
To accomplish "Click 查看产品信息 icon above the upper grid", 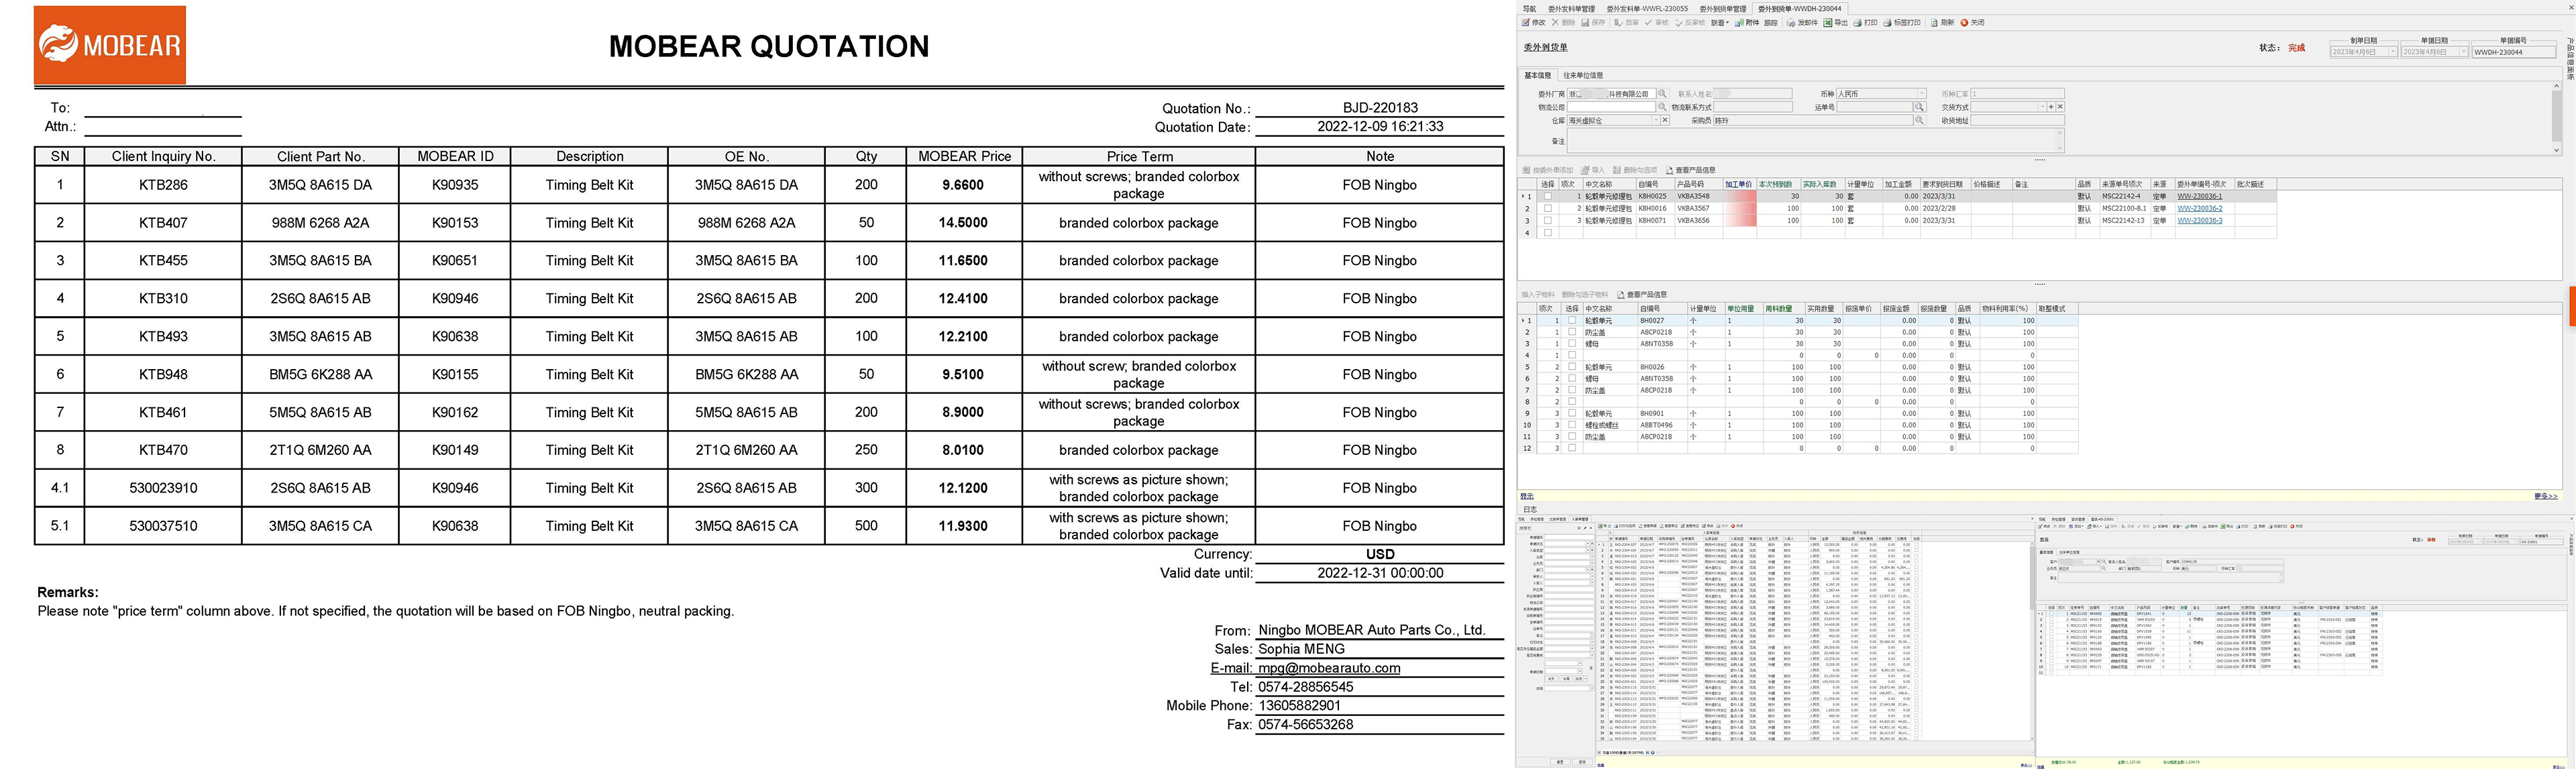I will pos(1669,170).
